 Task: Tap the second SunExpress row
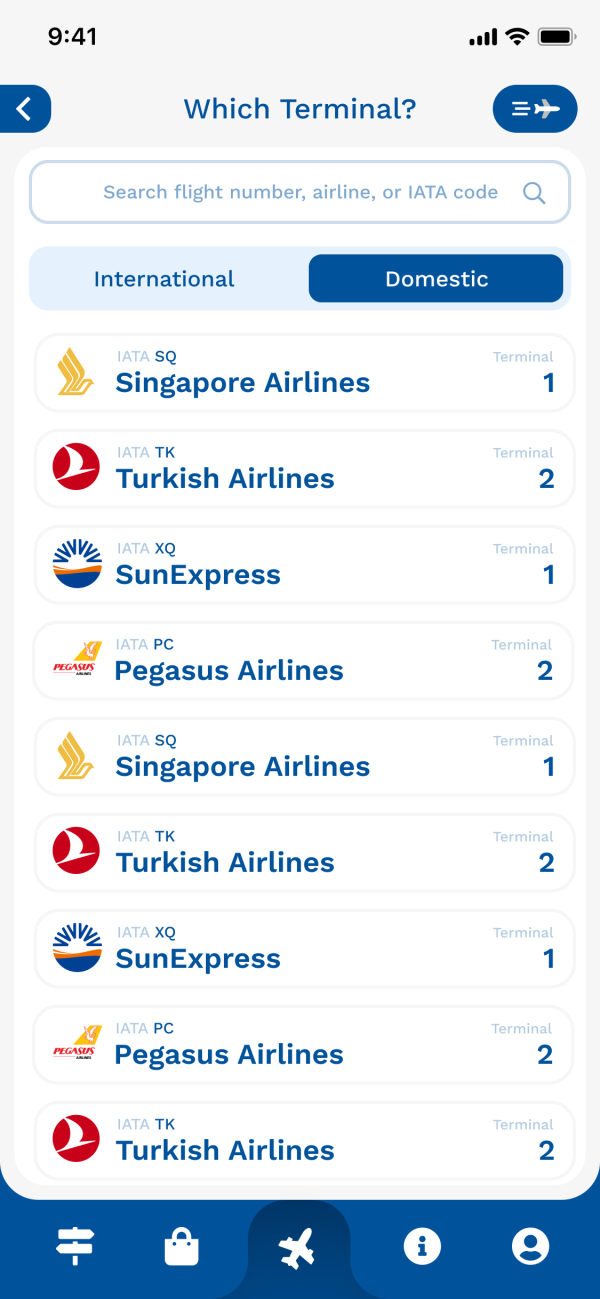[x=304, y=949]
